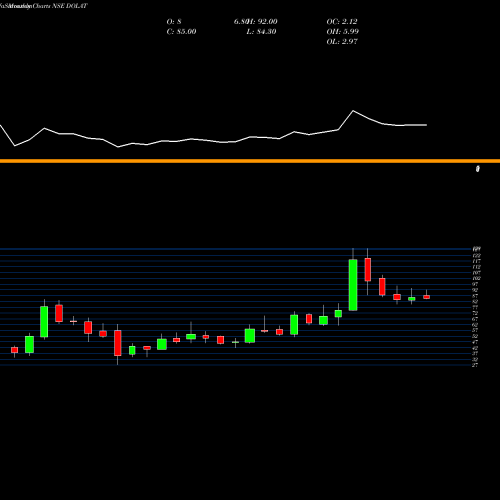This screenshot has width=500, height=500.
Task: Click the 52 price axis label
Action: coord(475,336)
